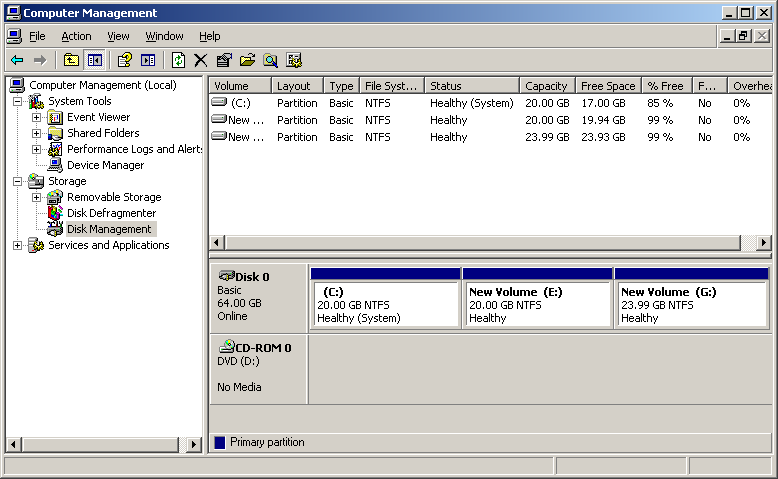Image resolution: width=778 pixels, height=479 pixels.
Task: Sort by the Free Space column header
Action: click(x=608, y=86)
